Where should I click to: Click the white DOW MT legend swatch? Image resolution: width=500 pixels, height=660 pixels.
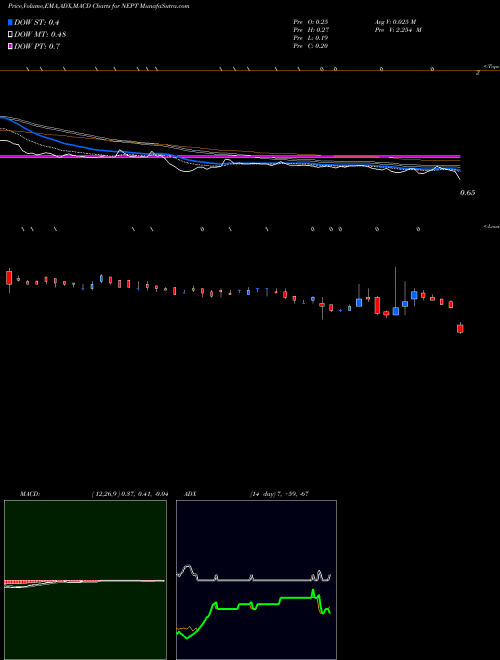[x=10, y=34]
